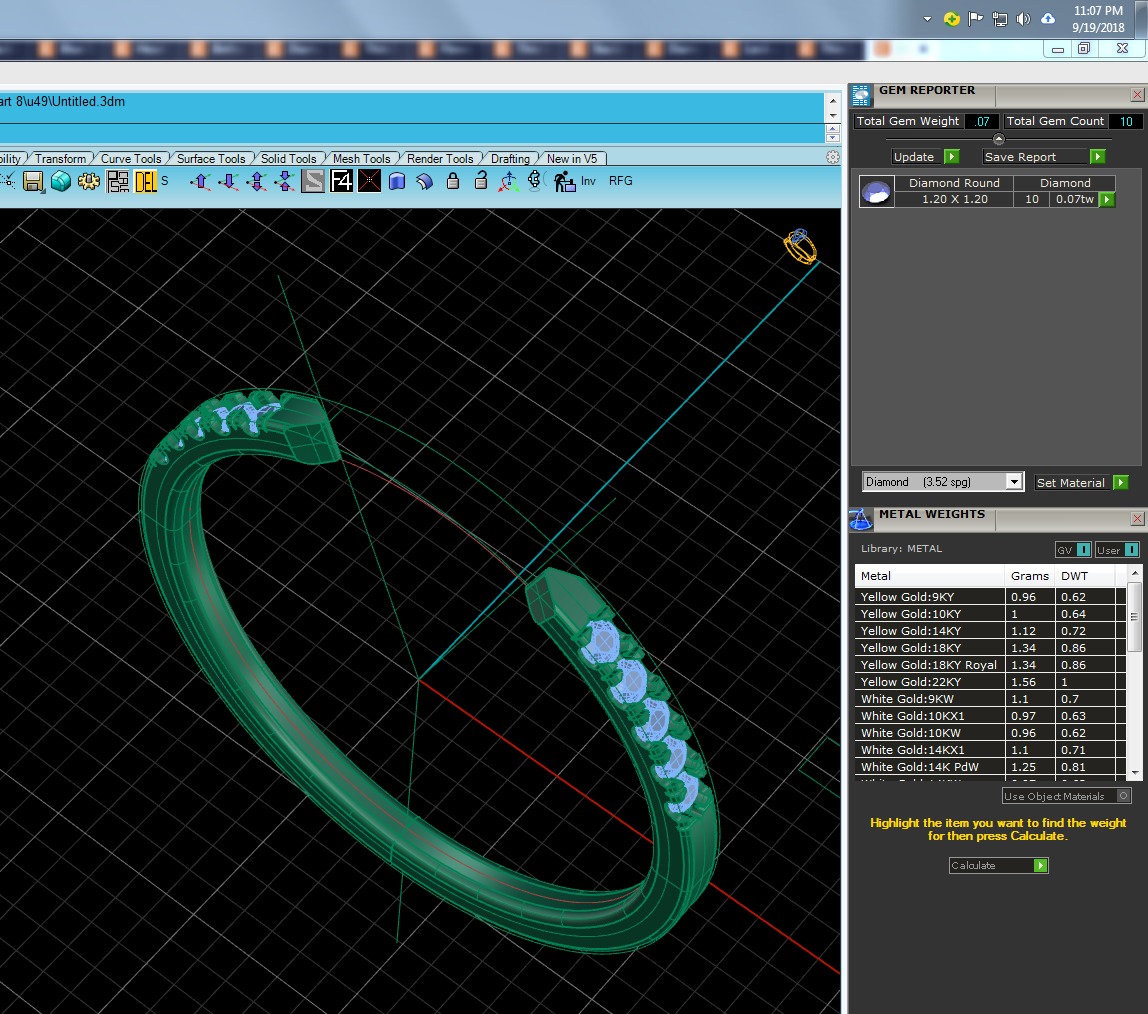
Task: Toggle the User library switch
Action: pos(1117,550)
